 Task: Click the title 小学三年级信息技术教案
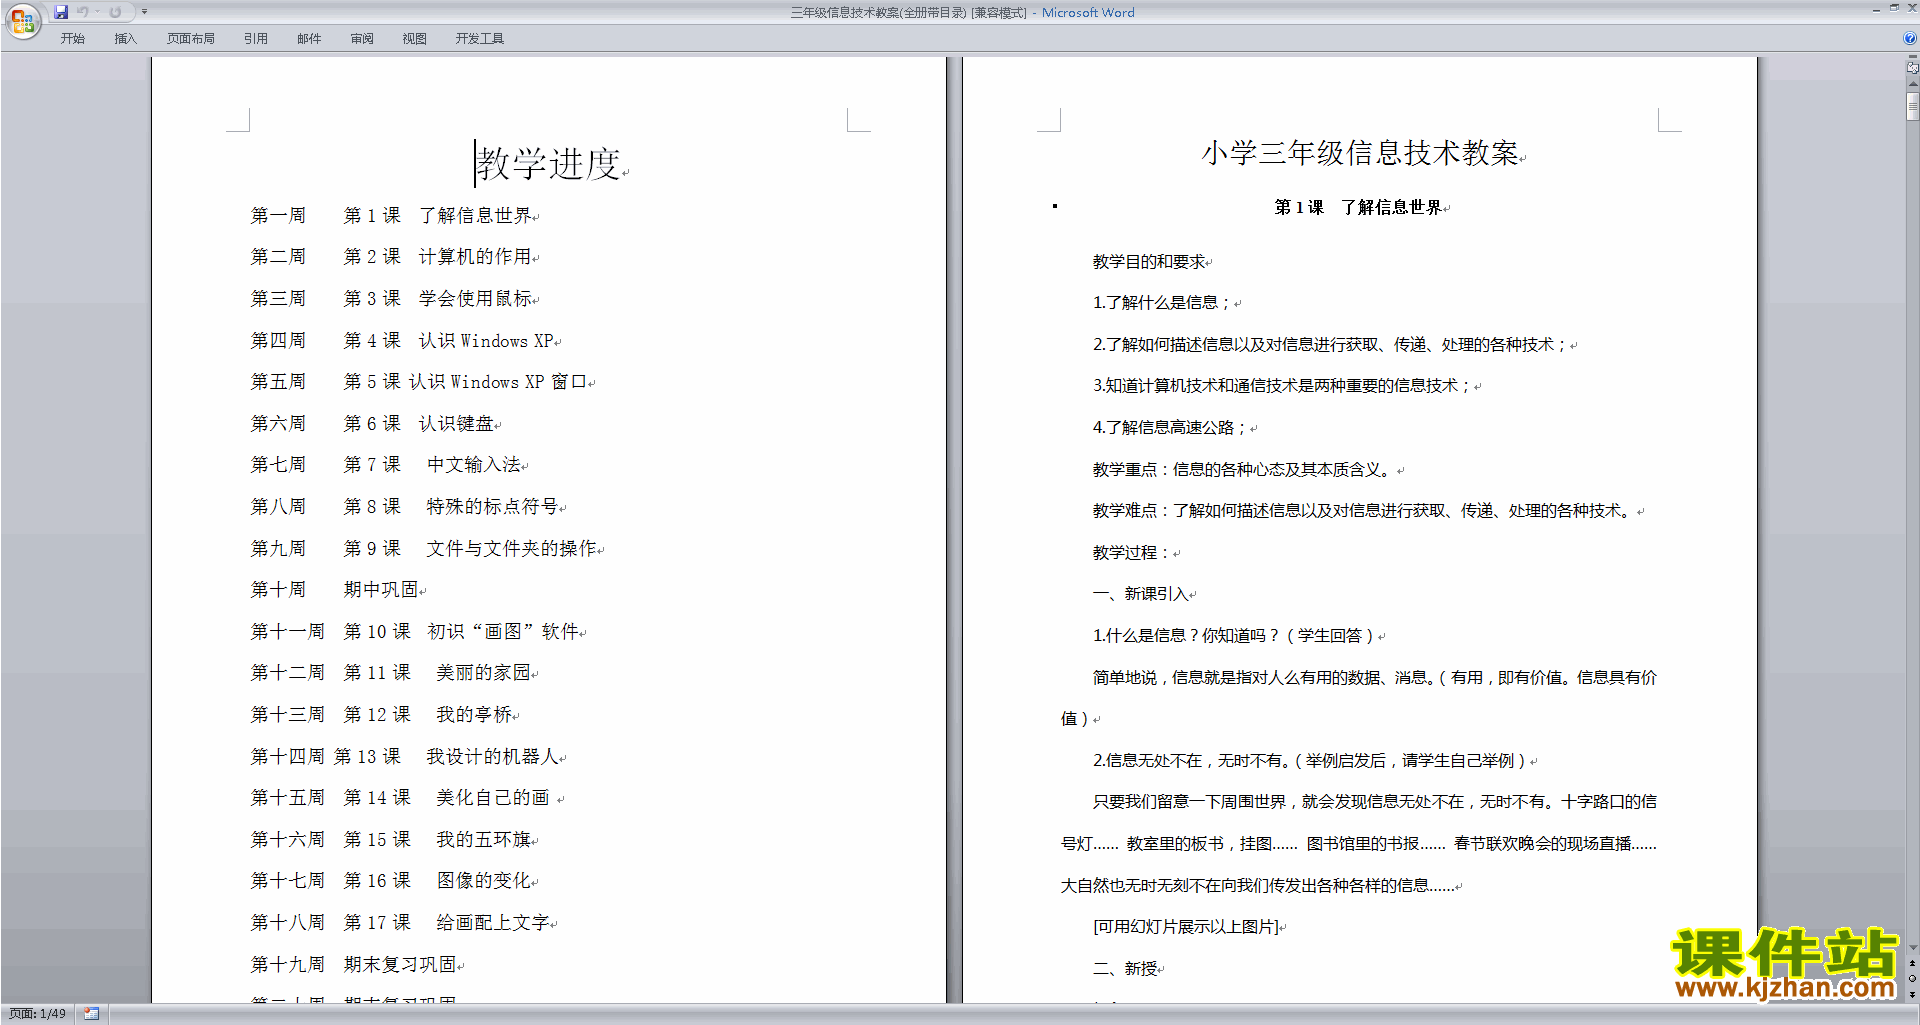[x=1360, y=153]
